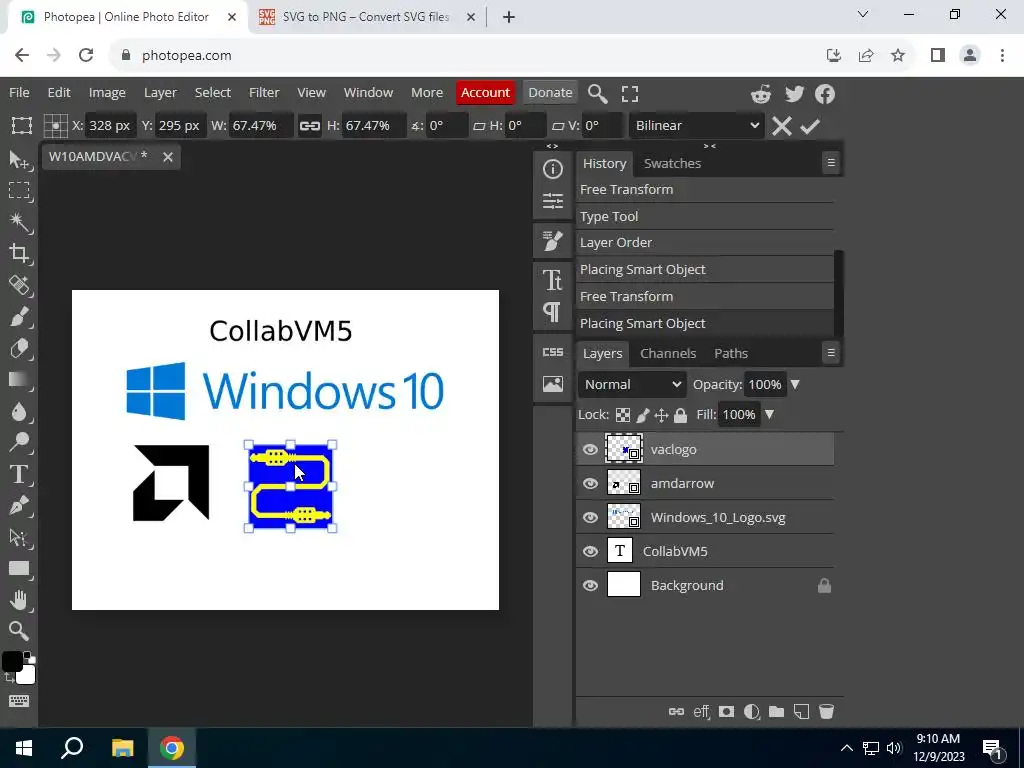Select the Rectangle shape tool

[x=18, y=569]
